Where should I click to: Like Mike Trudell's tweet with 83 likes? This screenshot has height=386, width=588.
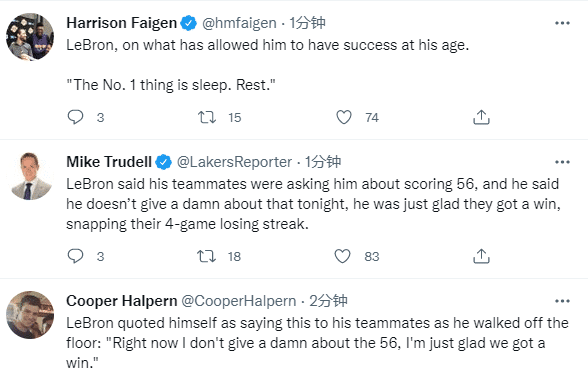342,256
